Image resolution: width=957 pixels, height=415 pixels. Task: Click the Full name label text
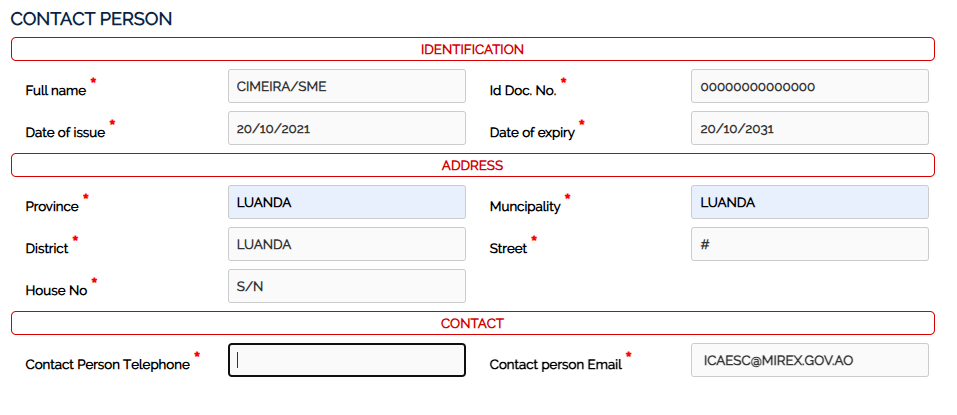pos(55,91)
